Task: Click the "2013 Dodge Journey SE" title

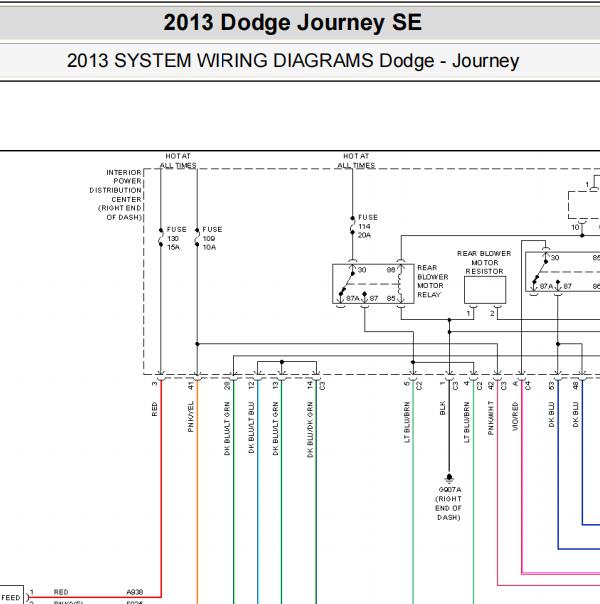Action: 292,22
